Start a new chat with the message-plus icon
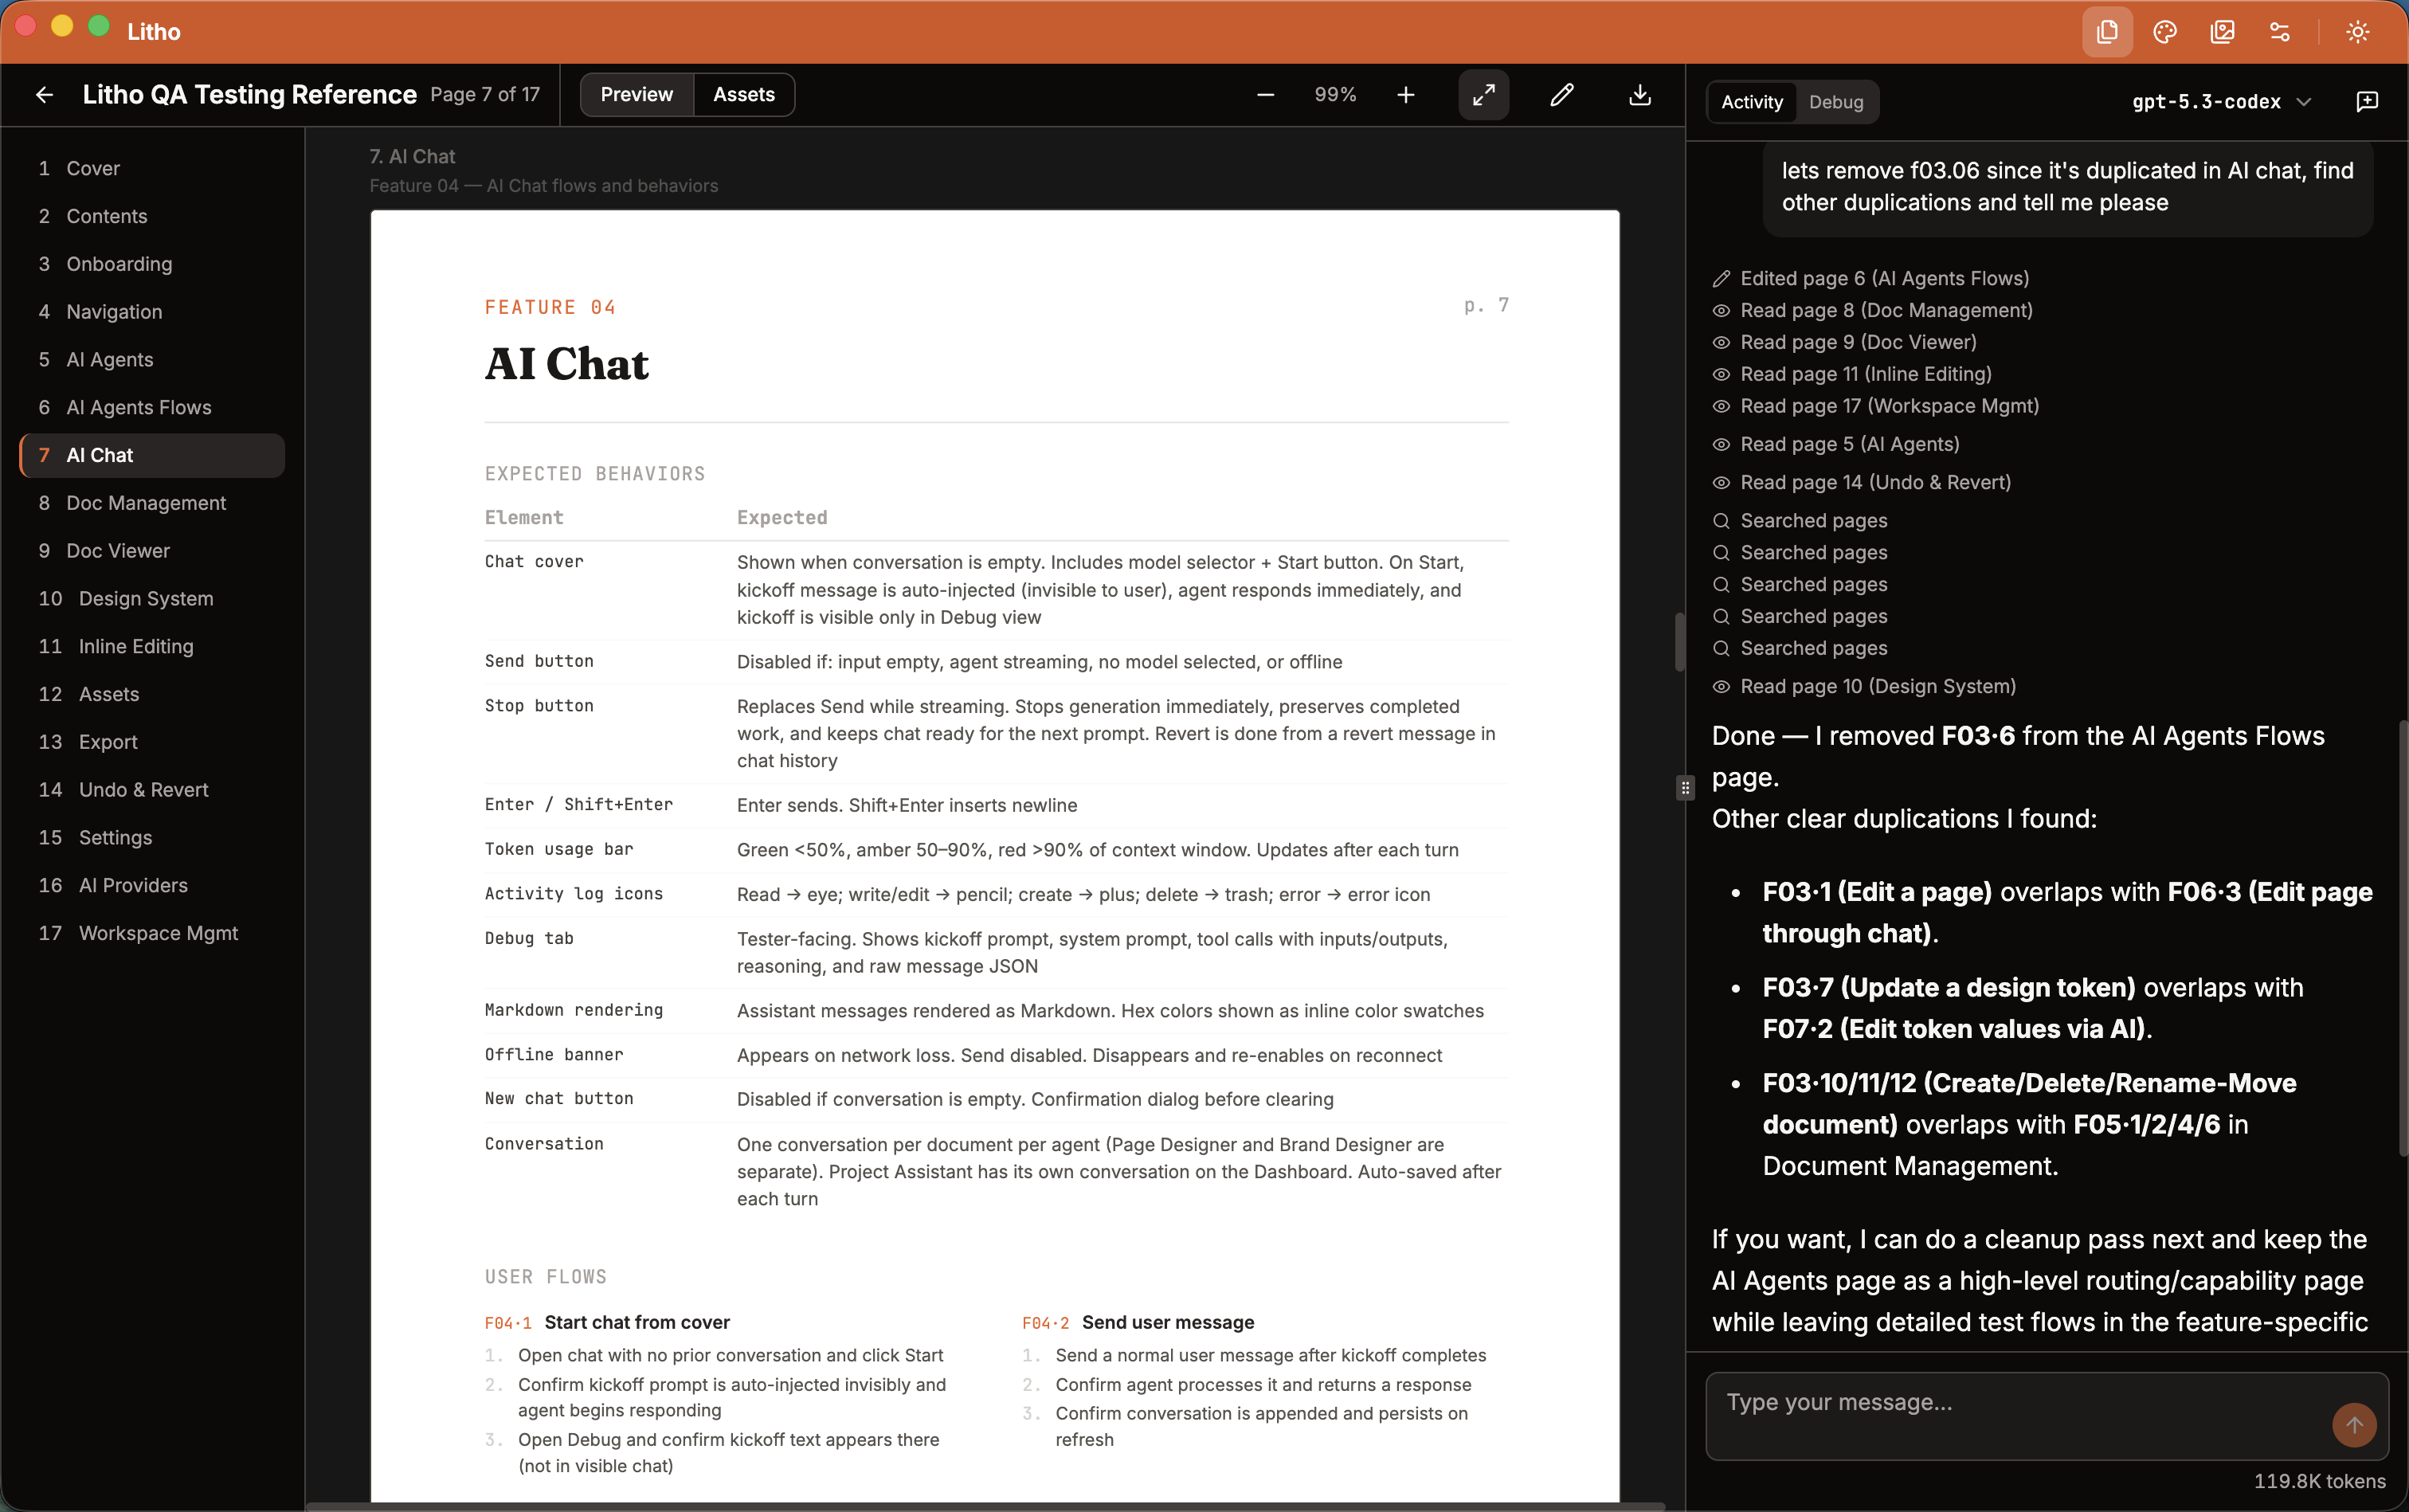 [x=2366, y=101]
